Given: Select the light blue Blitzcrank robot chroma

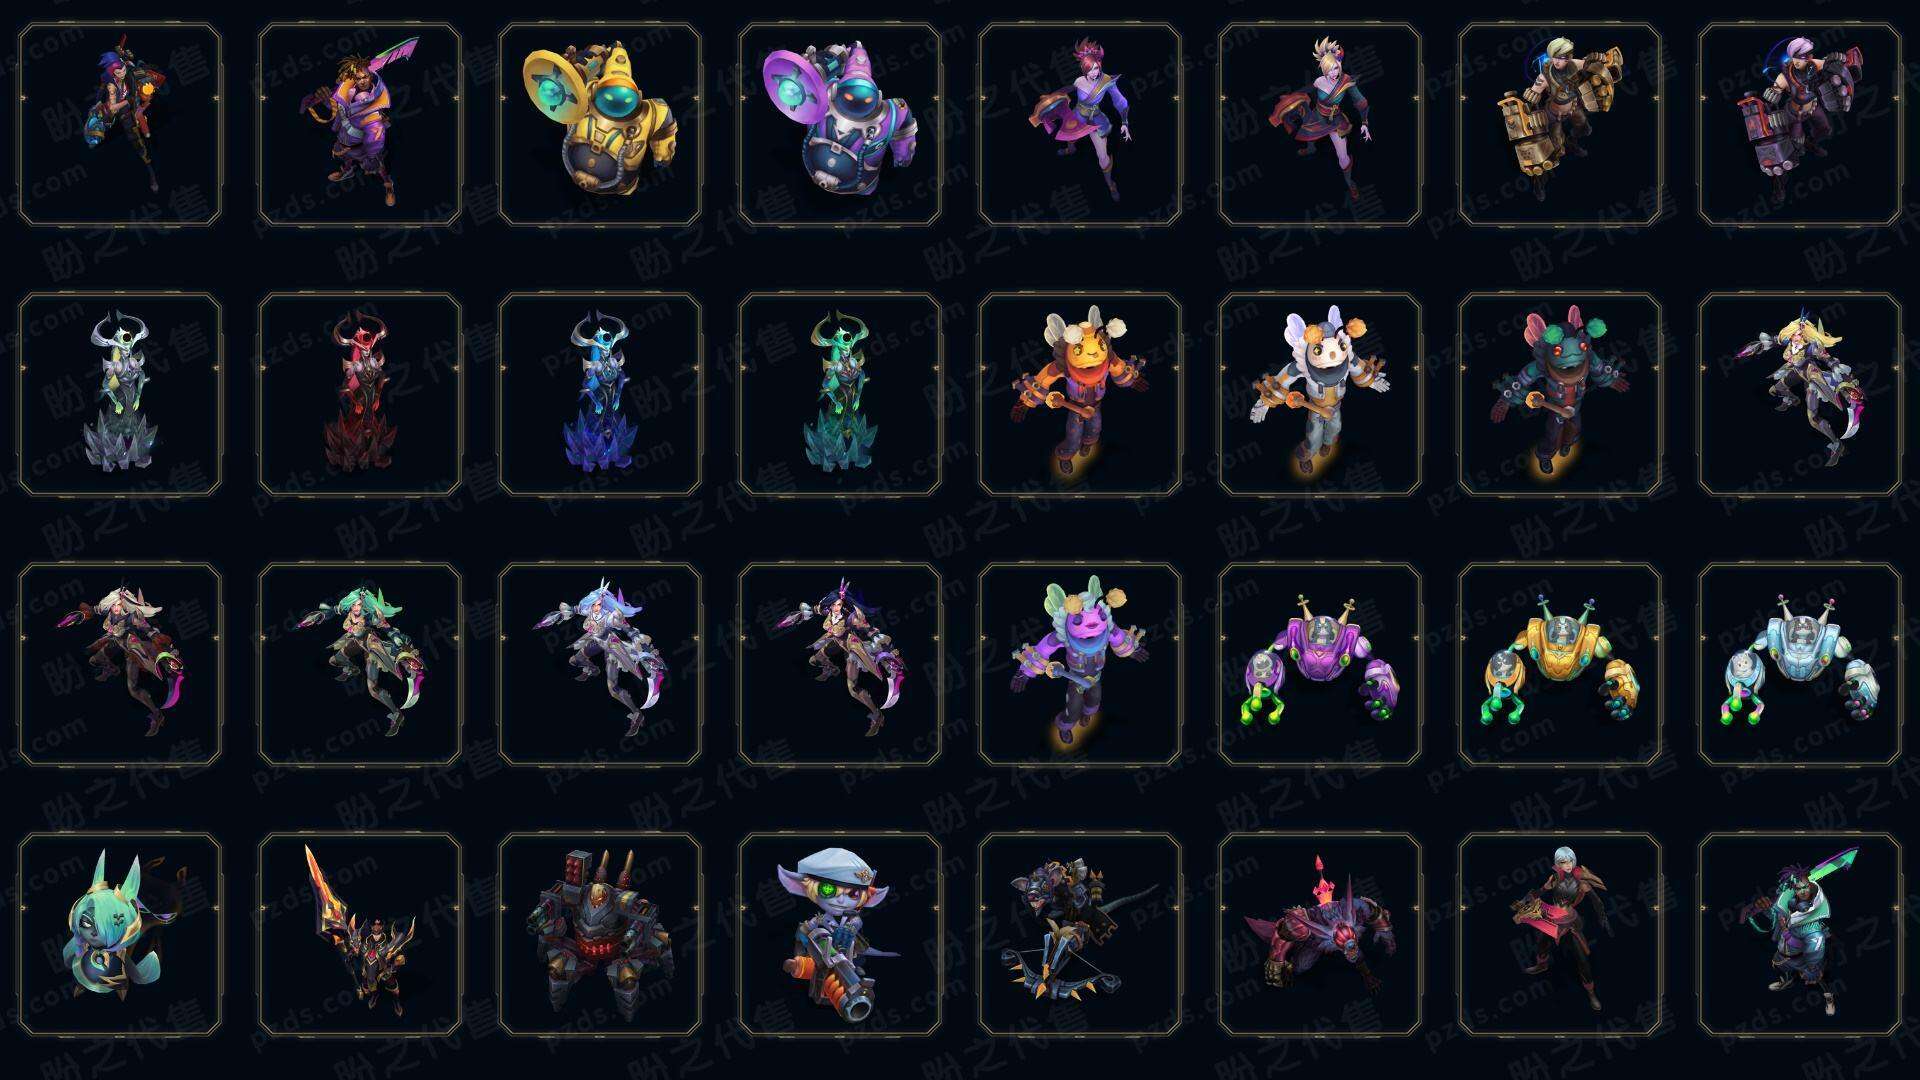Looking at the screenshot, I should click(1800, 664).
